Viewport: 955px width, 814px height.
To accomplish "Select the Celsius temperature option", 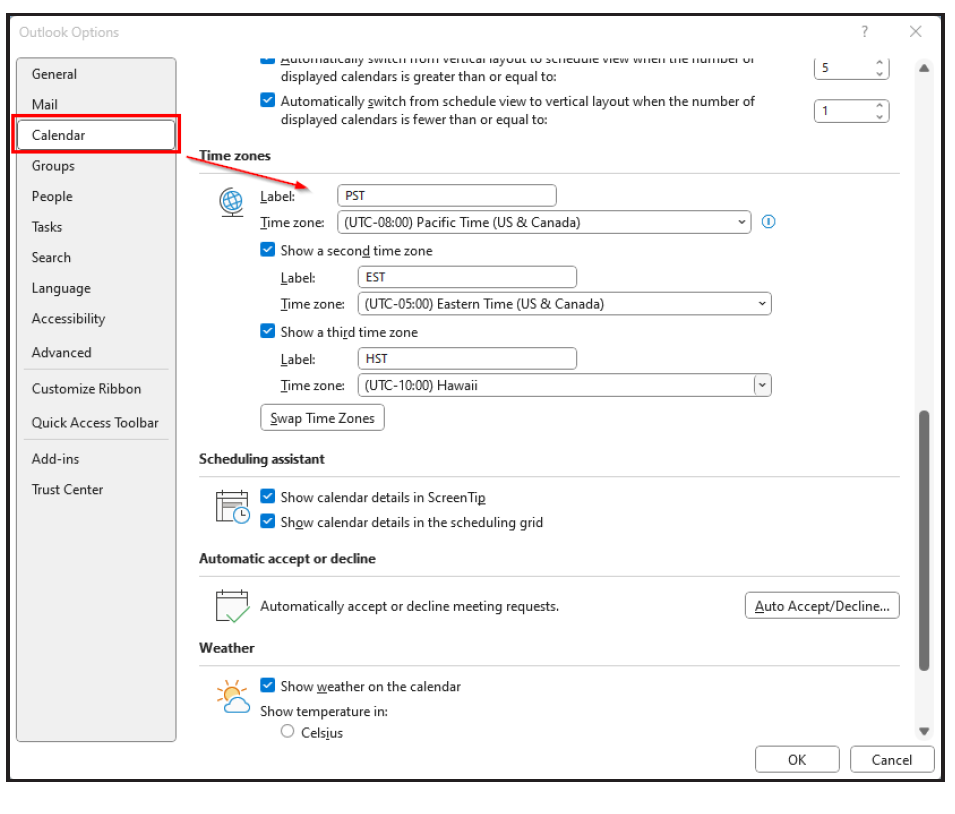I will click(x=288, y=732).
